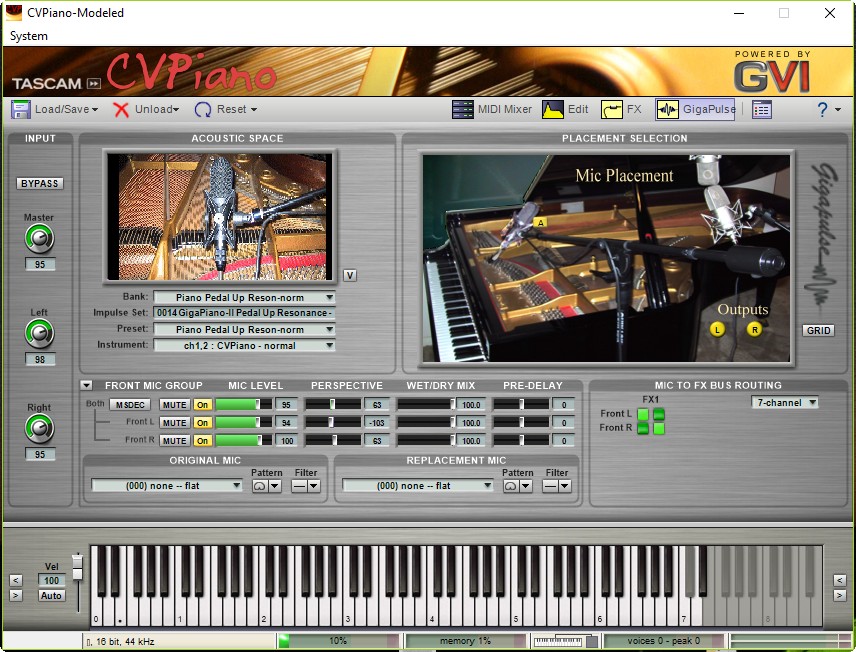Toggle Front L first FX1 routing square
Image resolution: width=856 pixels, height=652 pixels.
pos(643,414)
